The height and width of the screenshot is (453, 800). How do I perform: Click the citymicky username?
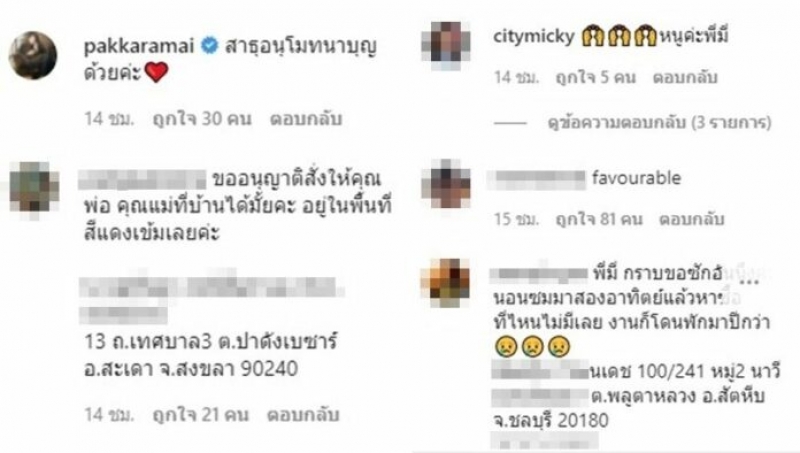point(534,36)
